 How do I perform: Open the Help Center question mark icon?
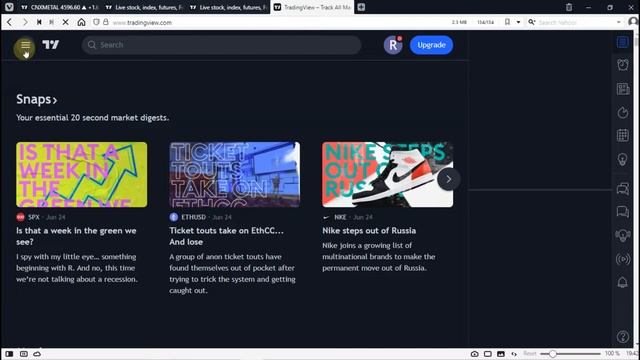[622, 337]
